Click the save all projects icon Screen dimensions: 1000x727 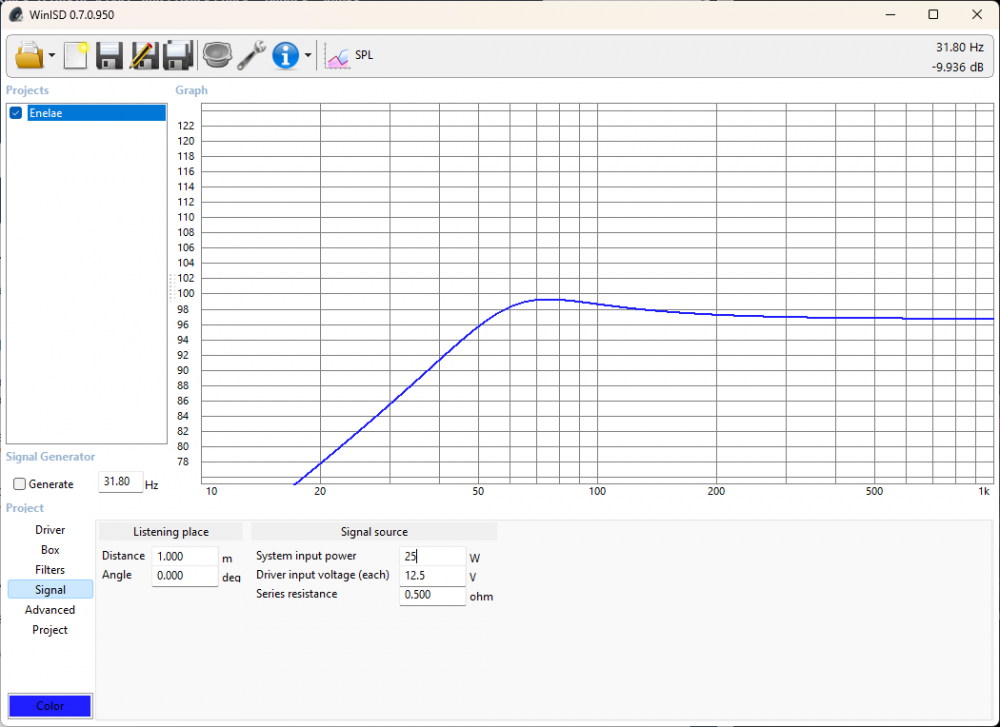[177, 55]
